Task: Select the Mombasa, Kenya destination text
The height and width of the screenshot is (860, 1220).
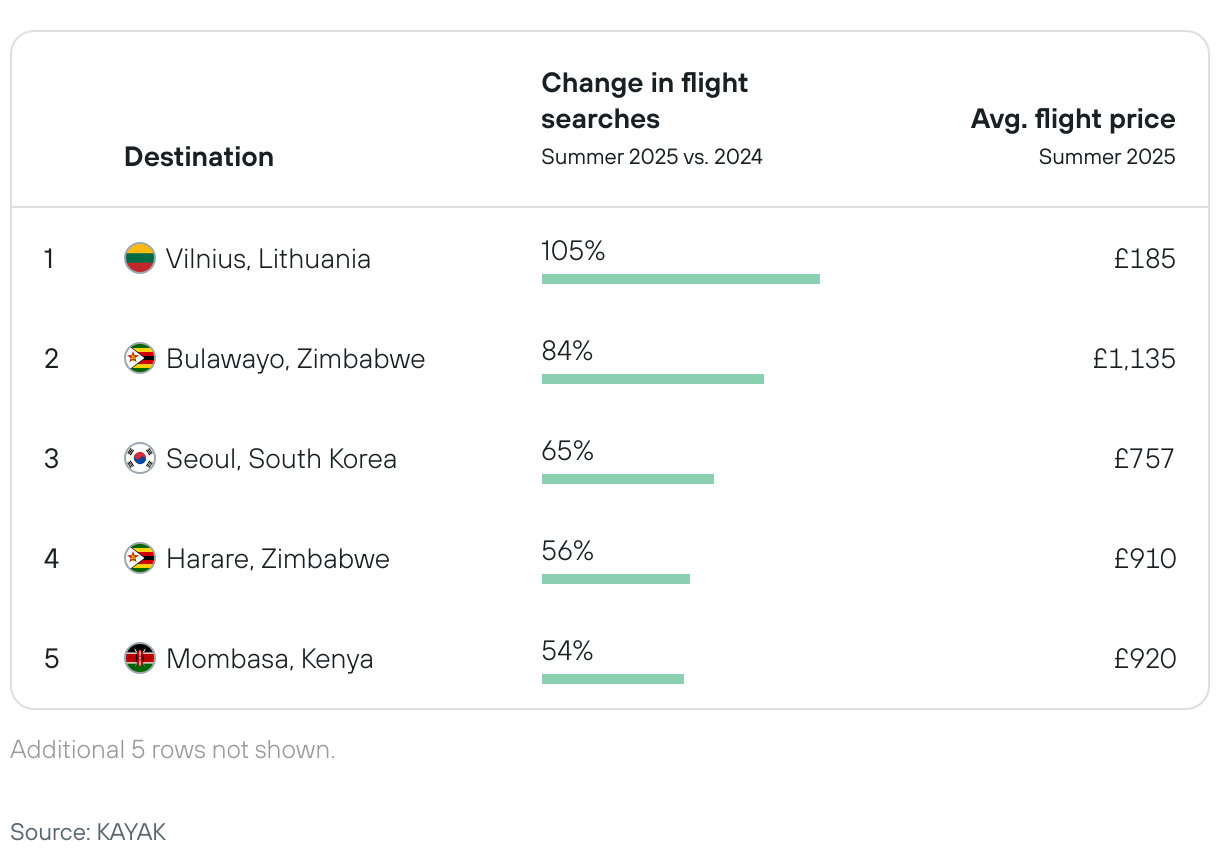Action: 269,659
